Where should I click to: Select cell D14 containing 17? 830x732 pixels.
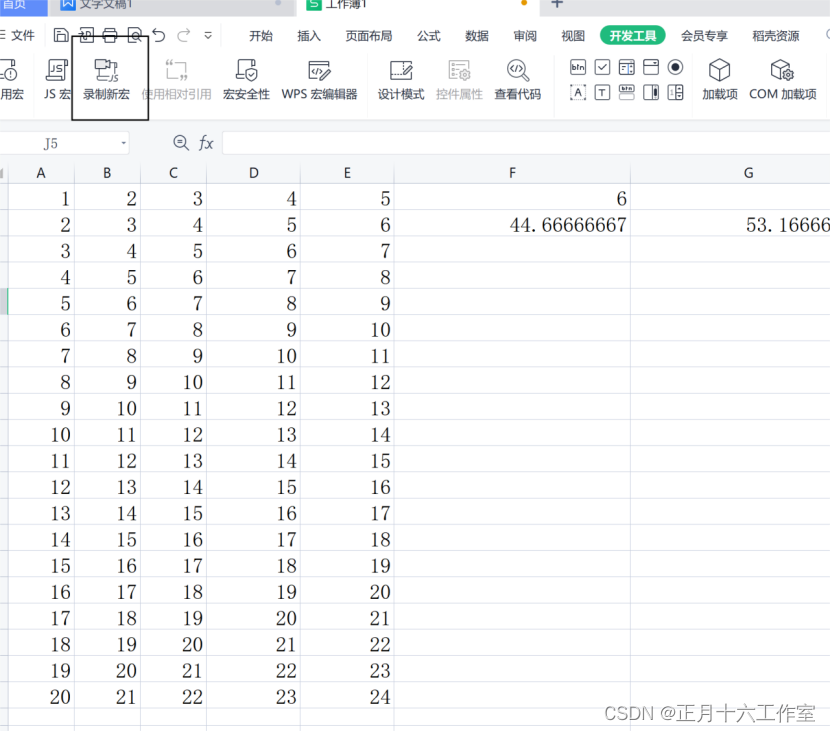pyautogui.click(x=254, y=539)
